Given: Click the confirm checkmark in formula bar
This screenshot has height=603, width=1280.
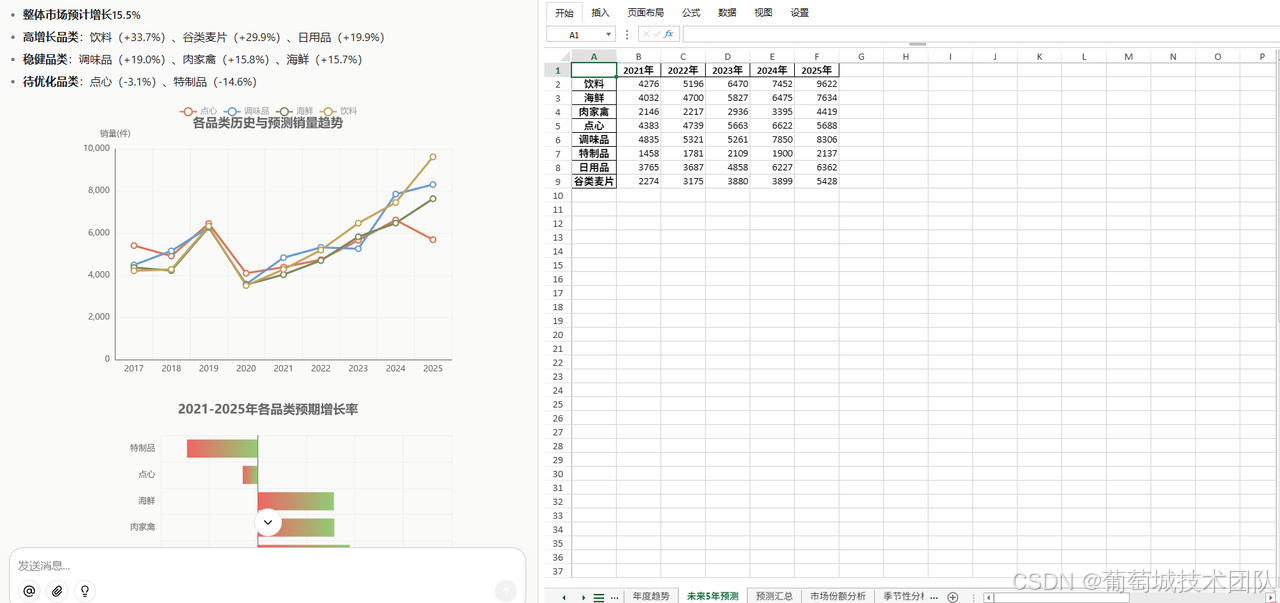Looking at the screenshot, I should point(657,34).
